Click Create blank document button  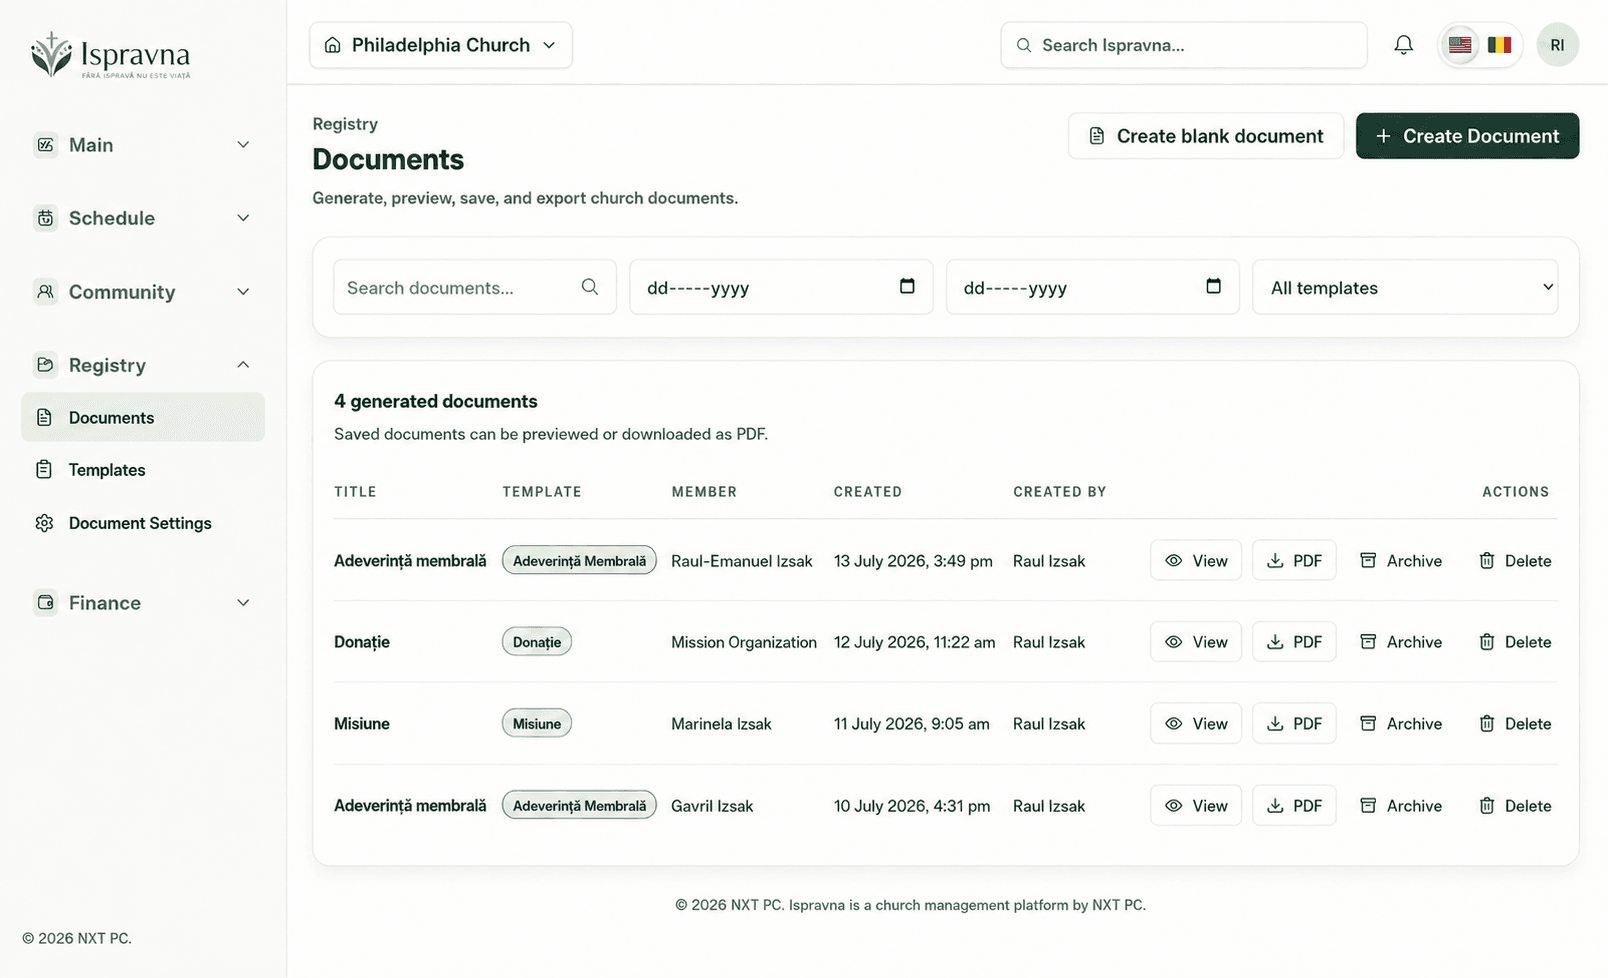(x=1206, y=136)
